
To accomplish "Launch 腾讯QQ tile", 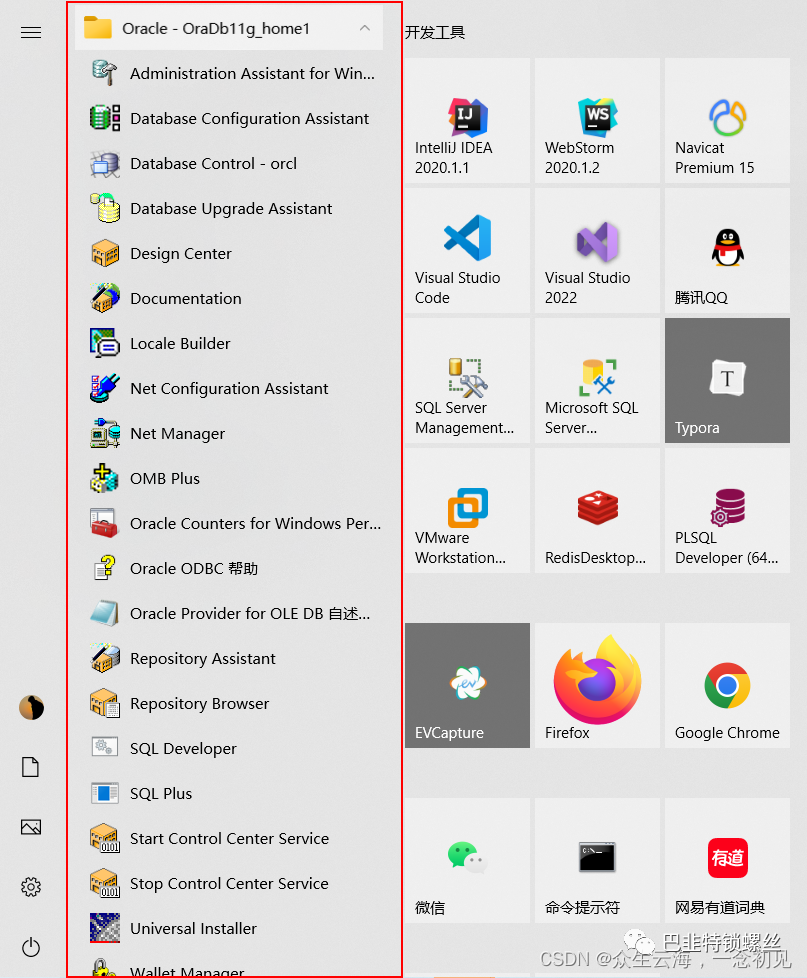I will (727, 250).
